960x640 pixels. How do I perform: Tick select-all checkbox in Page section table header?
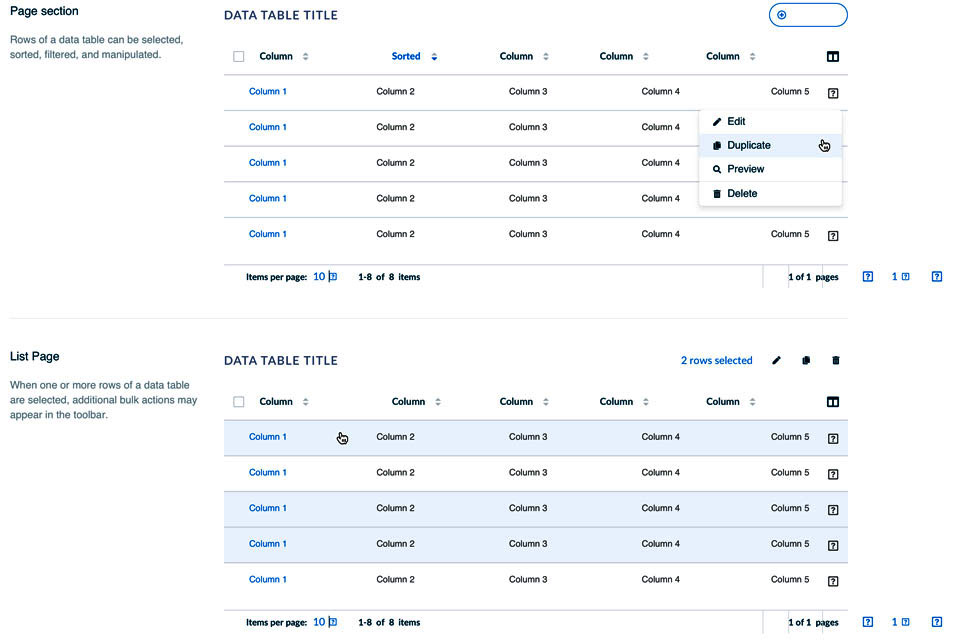pos(239,57)
